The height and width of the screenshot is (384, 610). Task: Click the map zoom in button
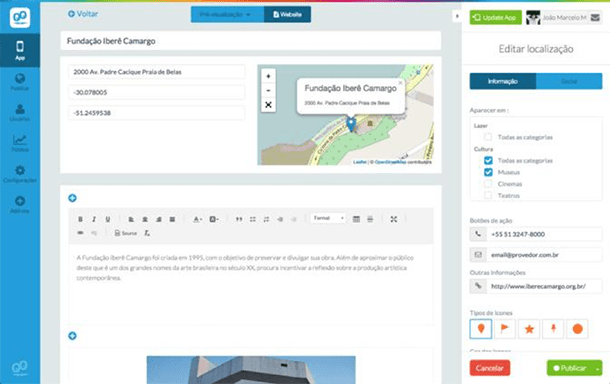pos(268,76)
